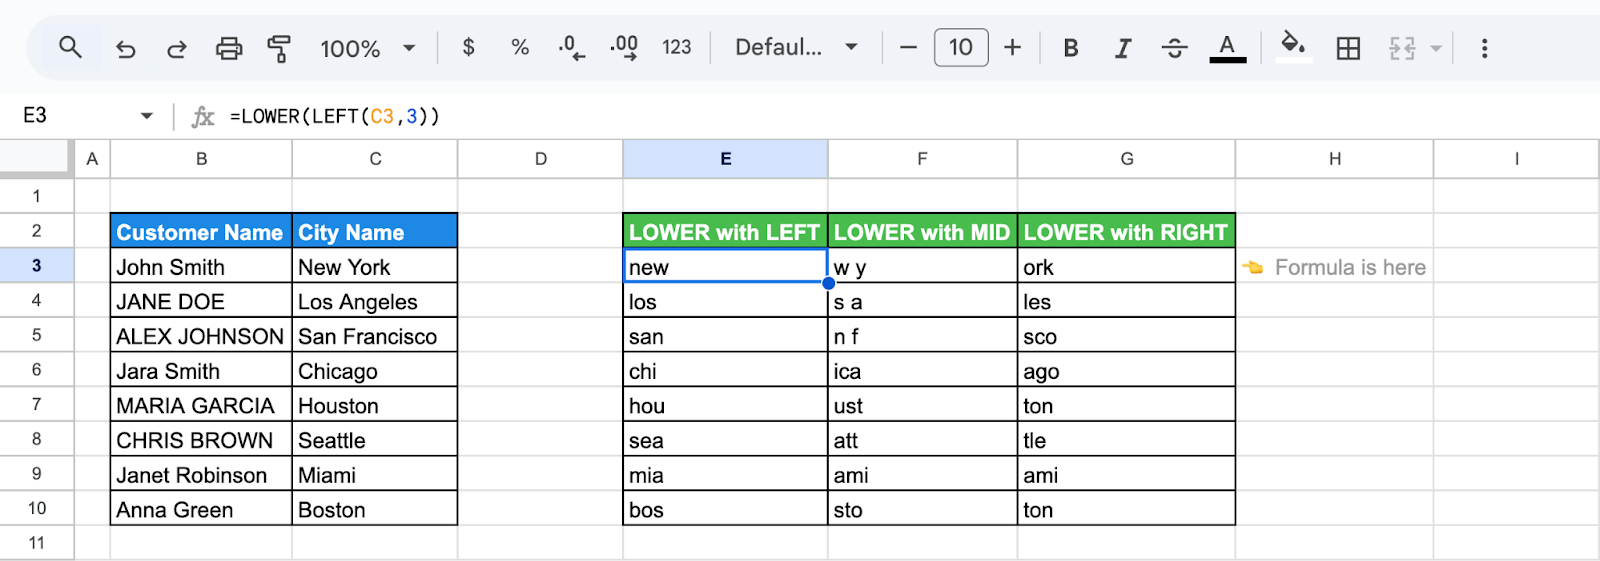
Task: Select cell containing 'sco'
Action: point(1126,335)
